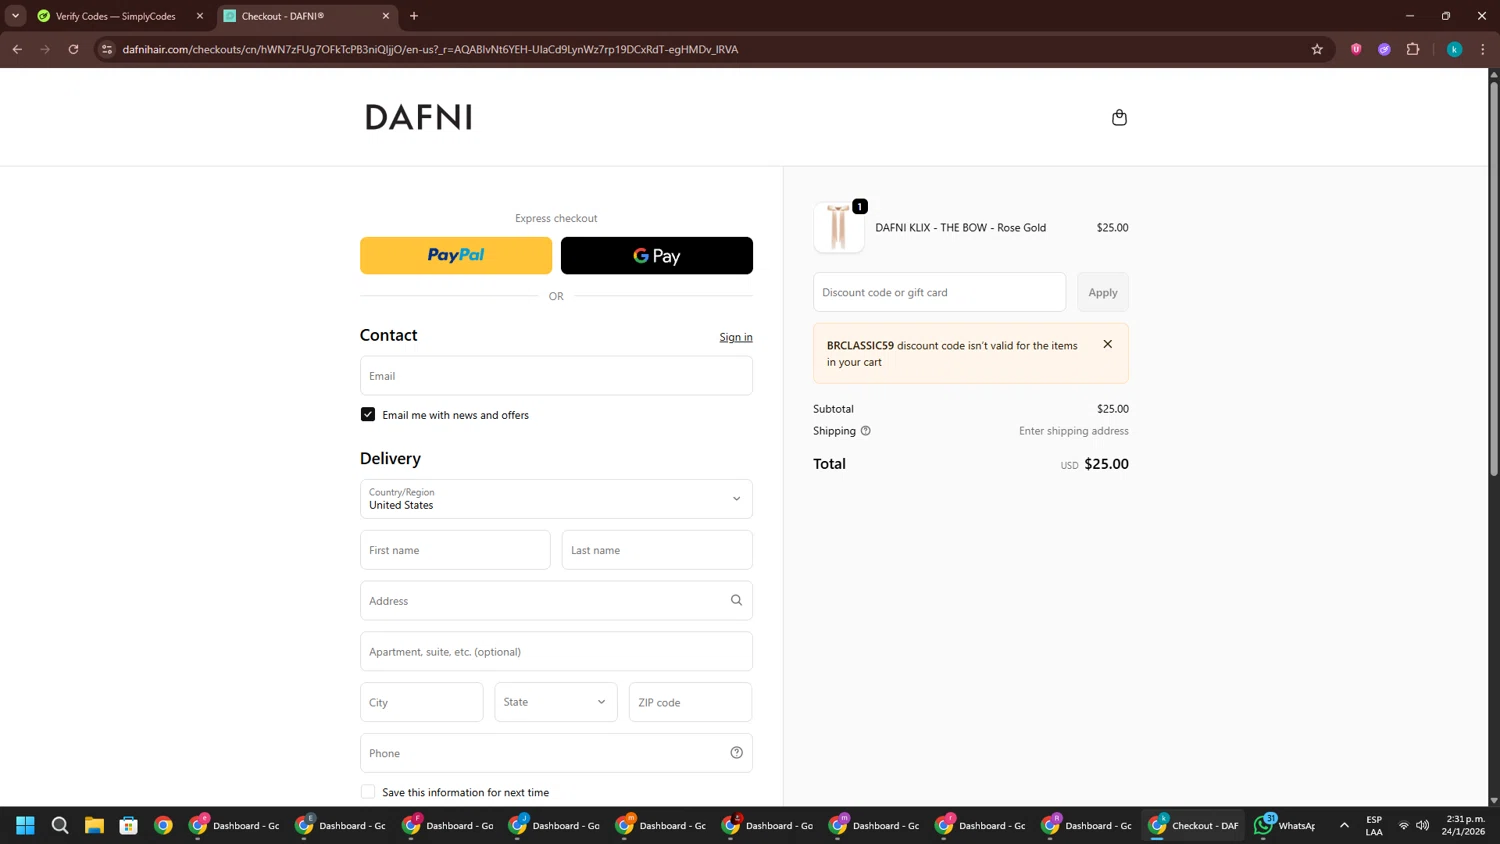Open the tab search dropdown arrow
The width and height of the screenshot is (1500, 844).
[15, 16]
